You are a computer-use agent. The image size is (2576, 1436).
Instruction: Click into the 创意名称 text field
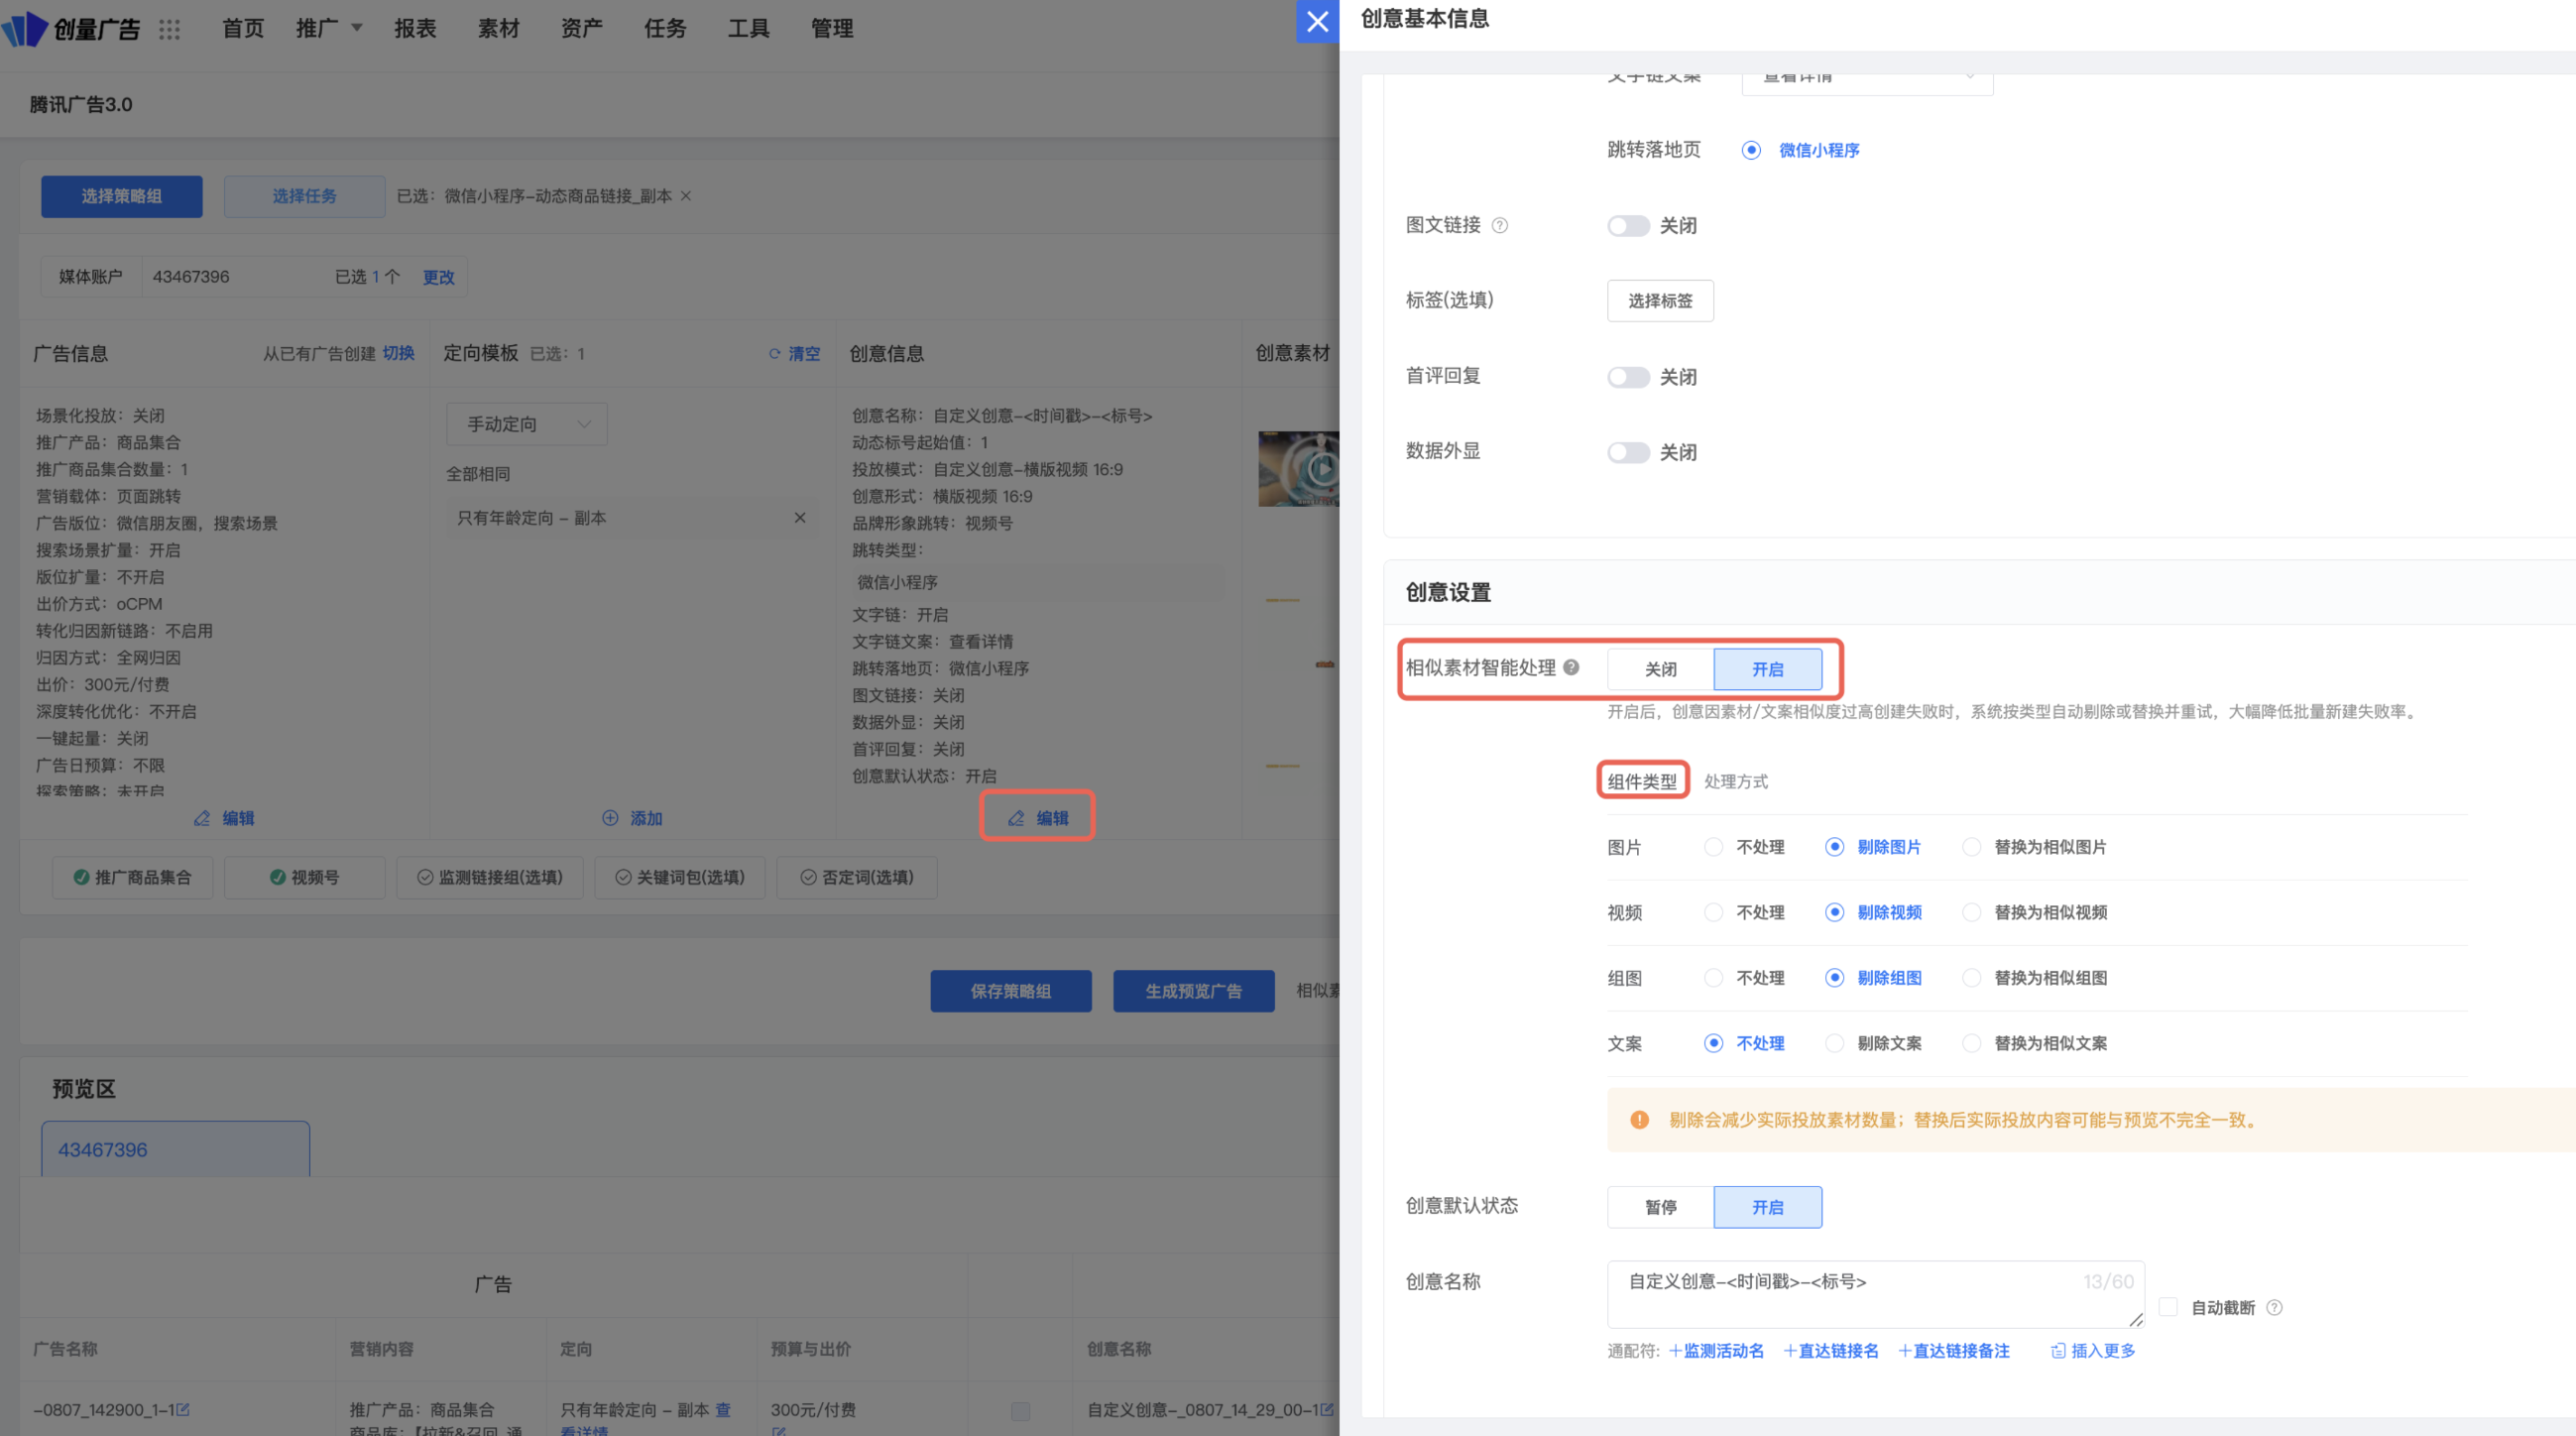(1875, 1294)
